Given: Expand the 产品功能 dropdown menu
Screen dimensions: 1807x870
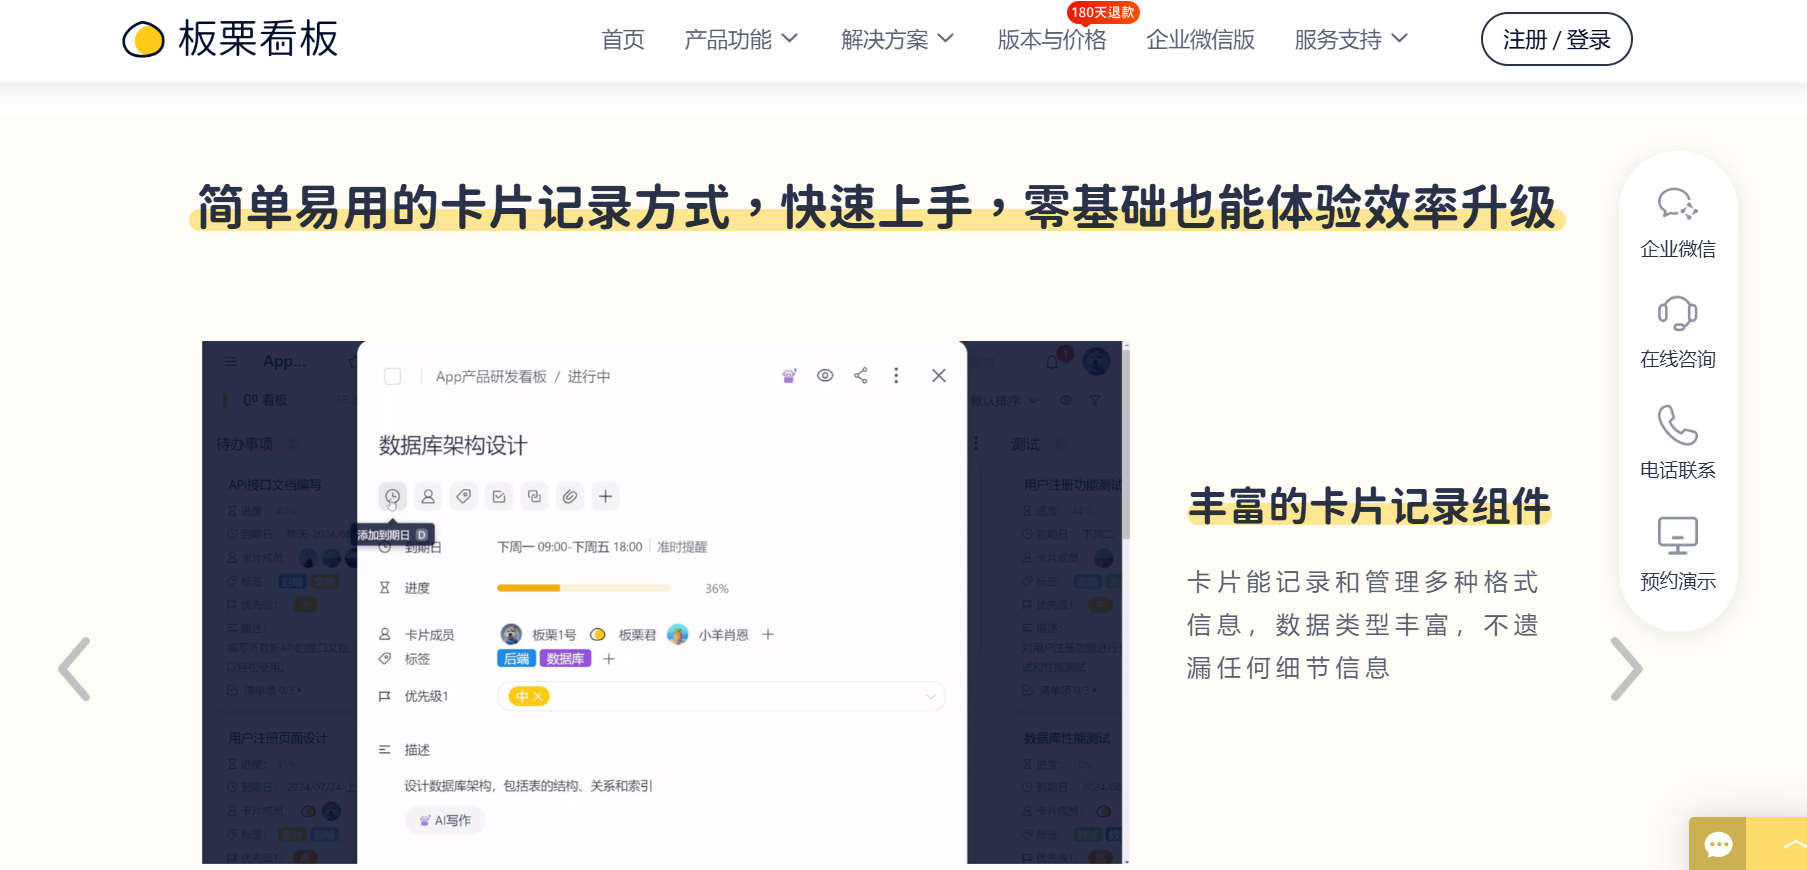Looking at the screenshot, I should pos(741,39).
